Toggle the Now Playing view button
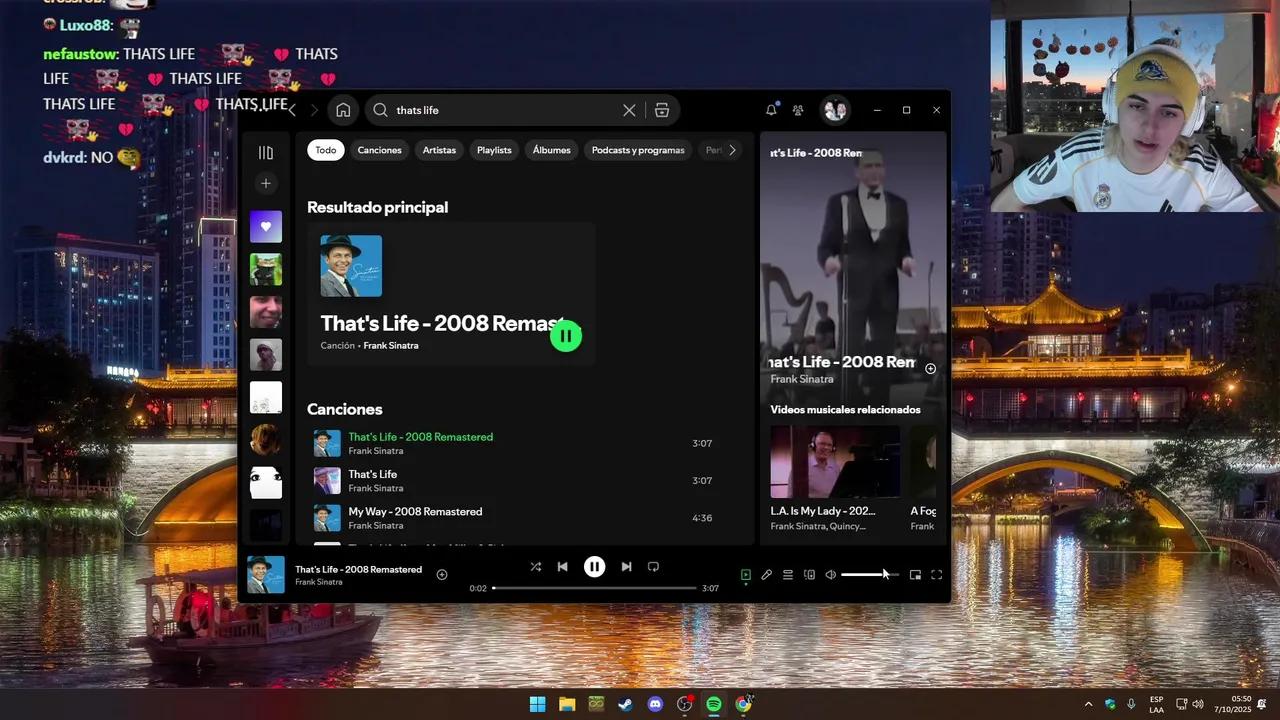Screen dimensions: 1280x720 point(745,575)
